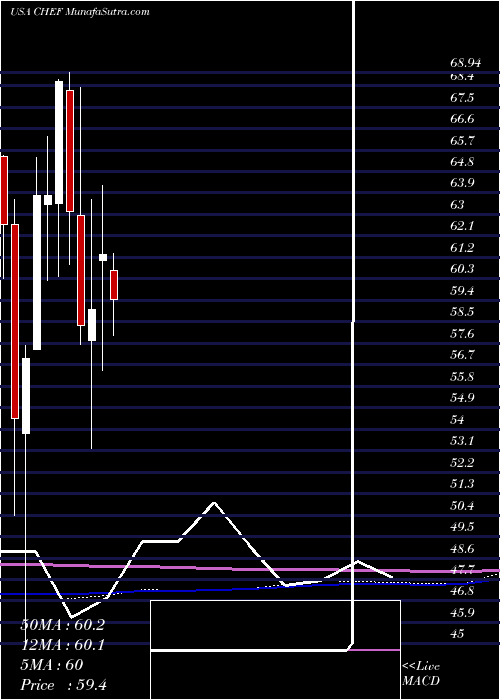This screenshot has width=500, height=700.
Task: Click the 56.7 axis value
Action: click(462, 355)
